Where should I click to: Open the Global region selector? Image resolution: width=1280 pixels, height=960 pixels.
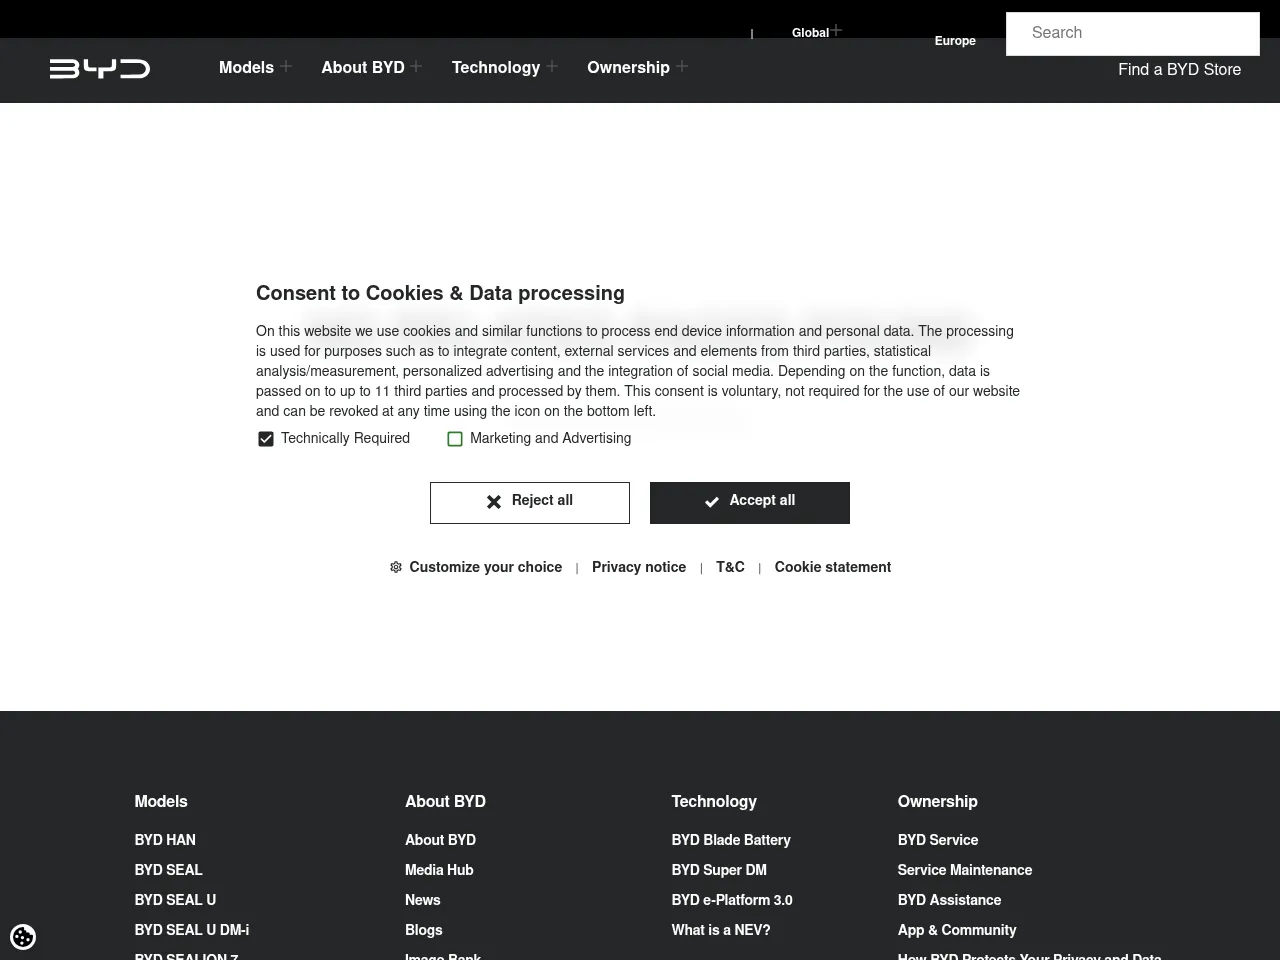pyautogui.click(x=810, y=33)
